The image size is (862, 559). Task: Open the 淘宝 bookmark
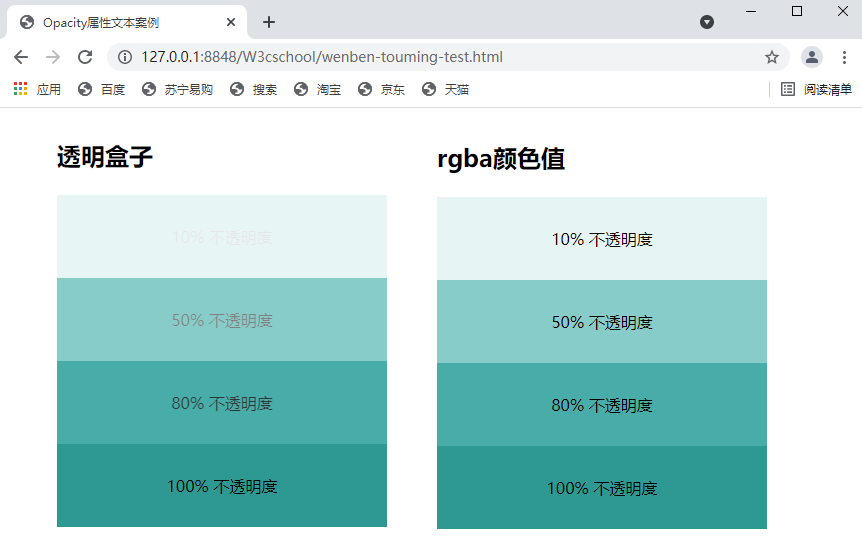[x=318, y=89]
